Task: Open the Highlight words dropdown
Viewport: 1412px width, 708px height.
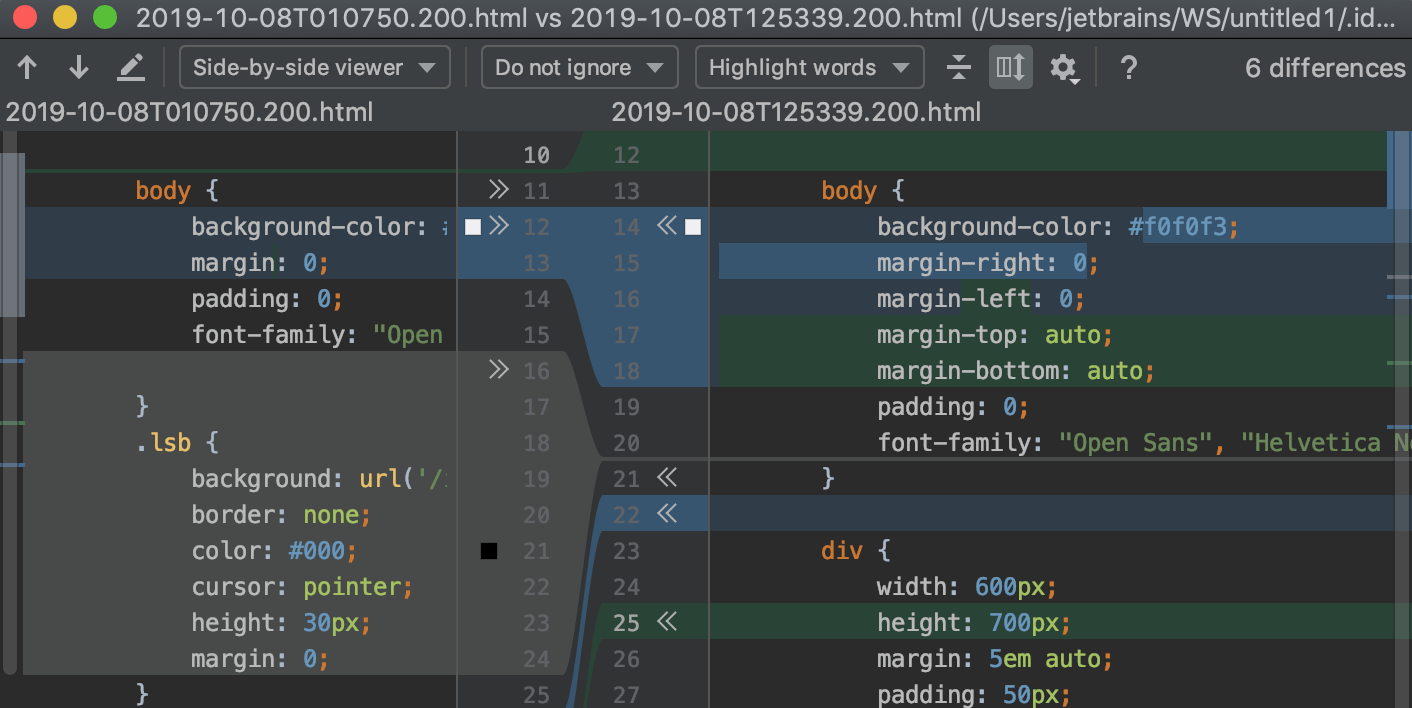Action: tap(808, 67)
